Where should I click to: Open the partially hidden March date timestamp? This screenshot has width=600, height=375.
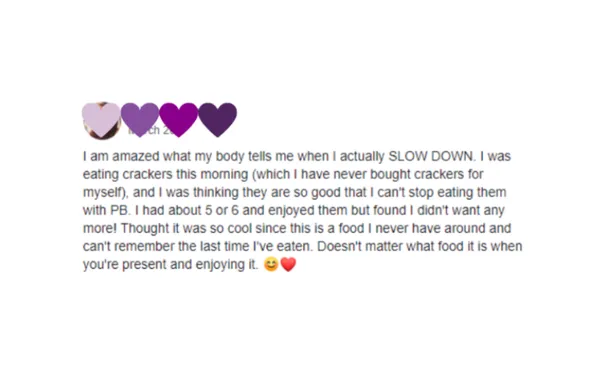coord(150,130)
